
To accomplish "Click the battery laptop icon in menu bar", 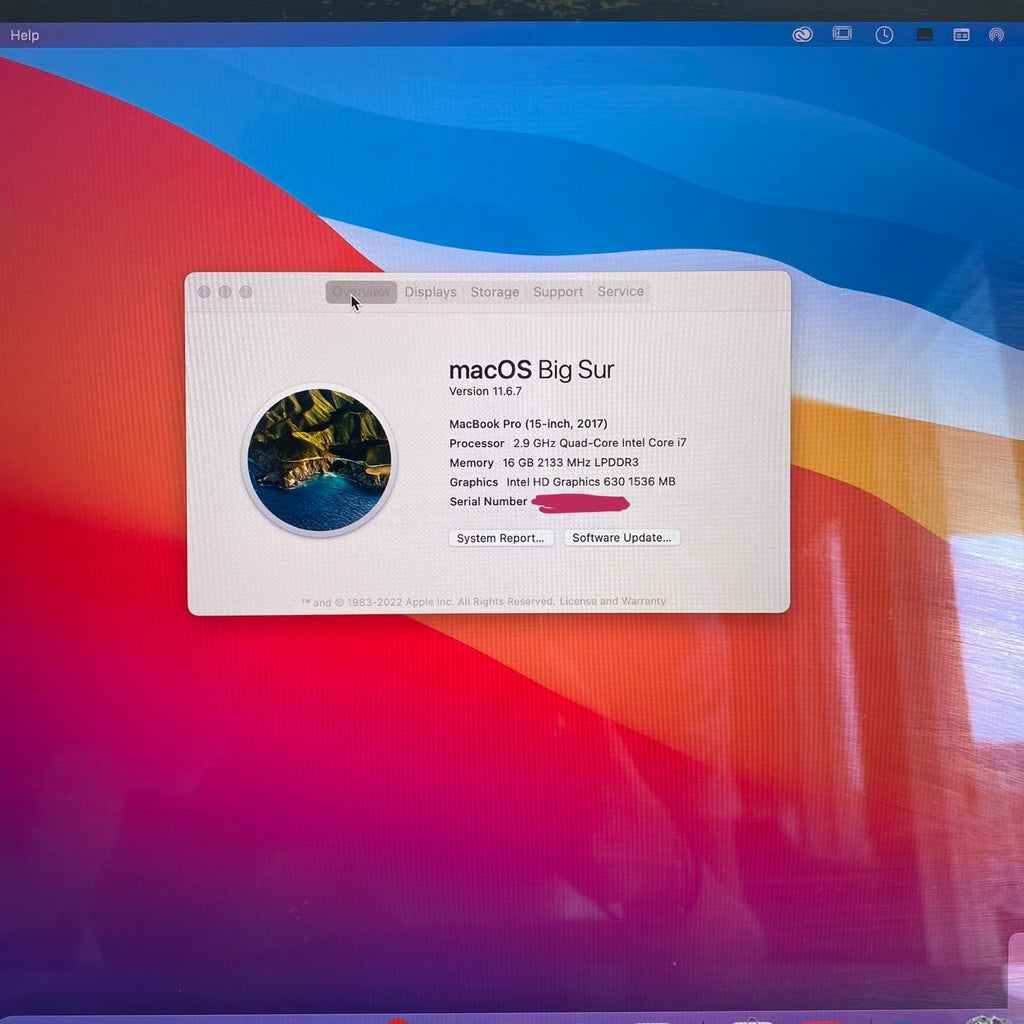I will coord(922,34).
